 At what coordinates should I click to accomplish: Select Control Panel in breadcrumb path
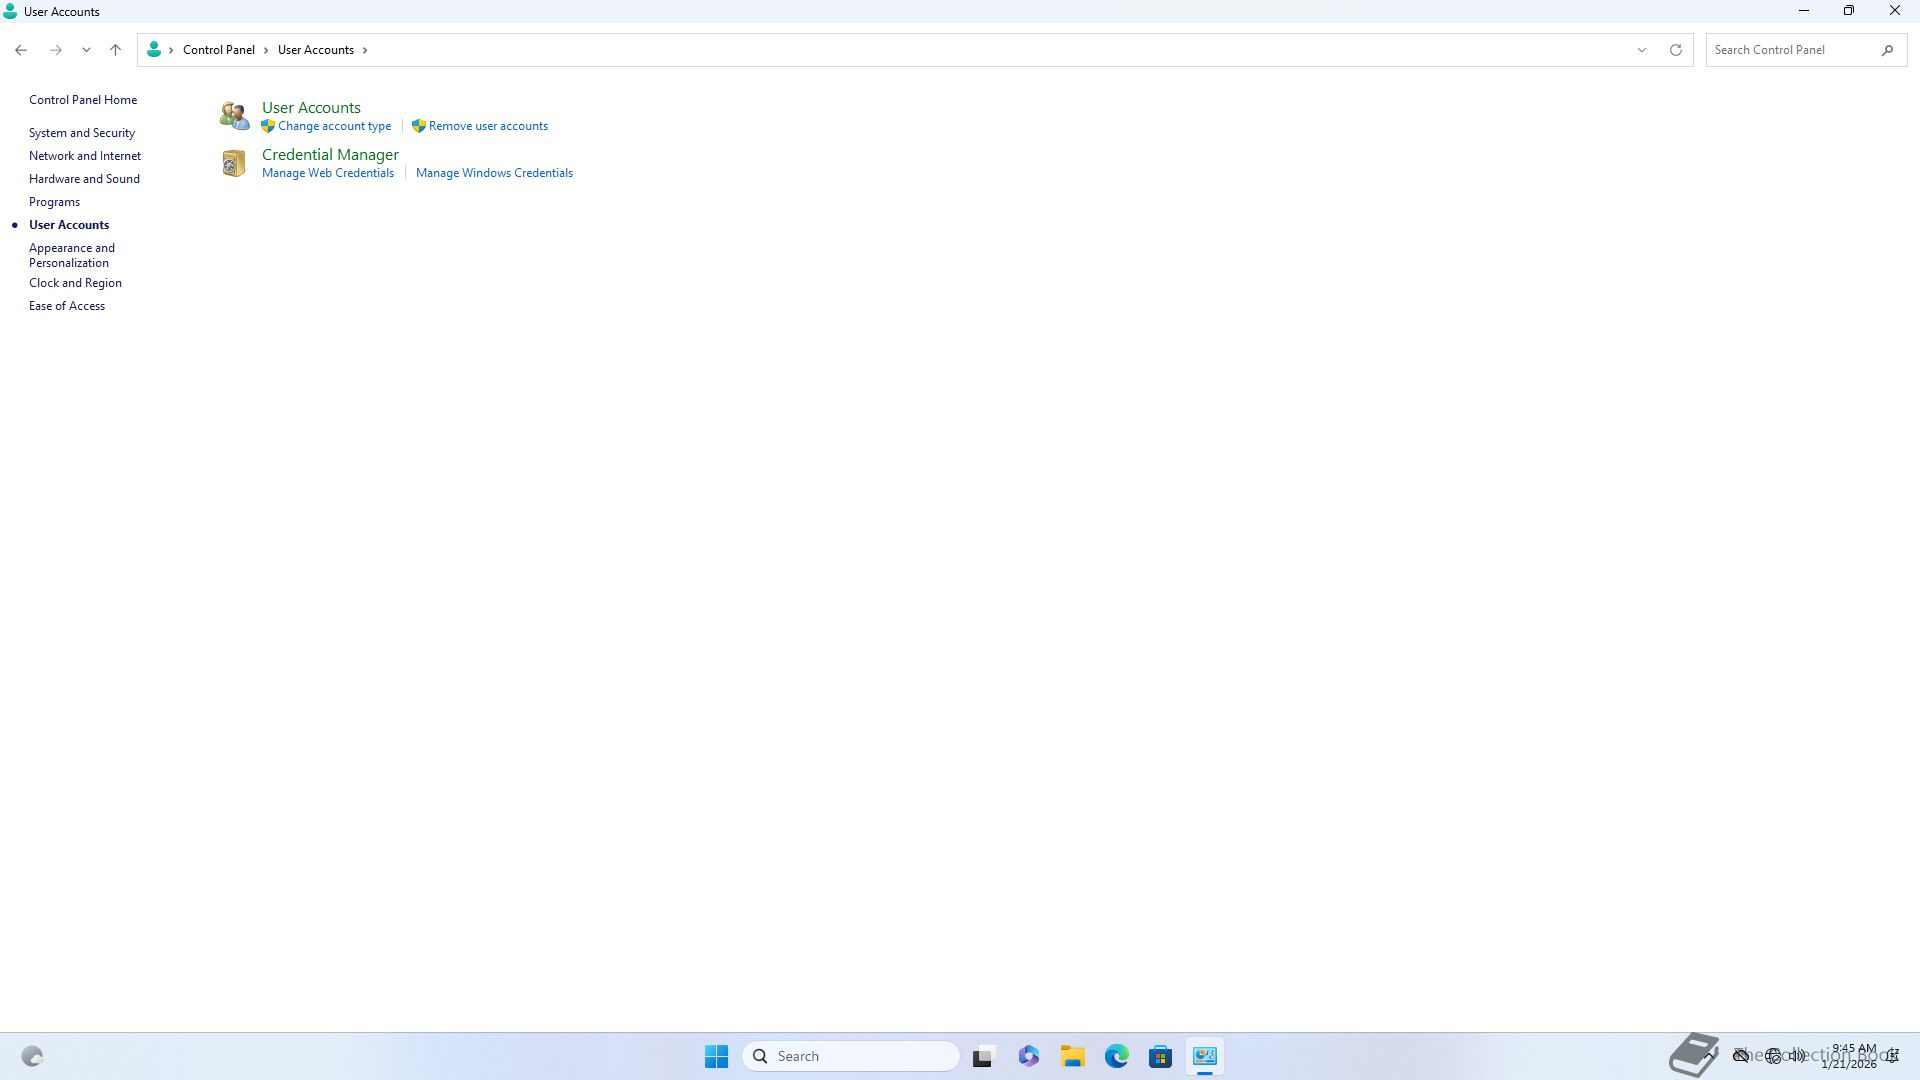[218, 50]
